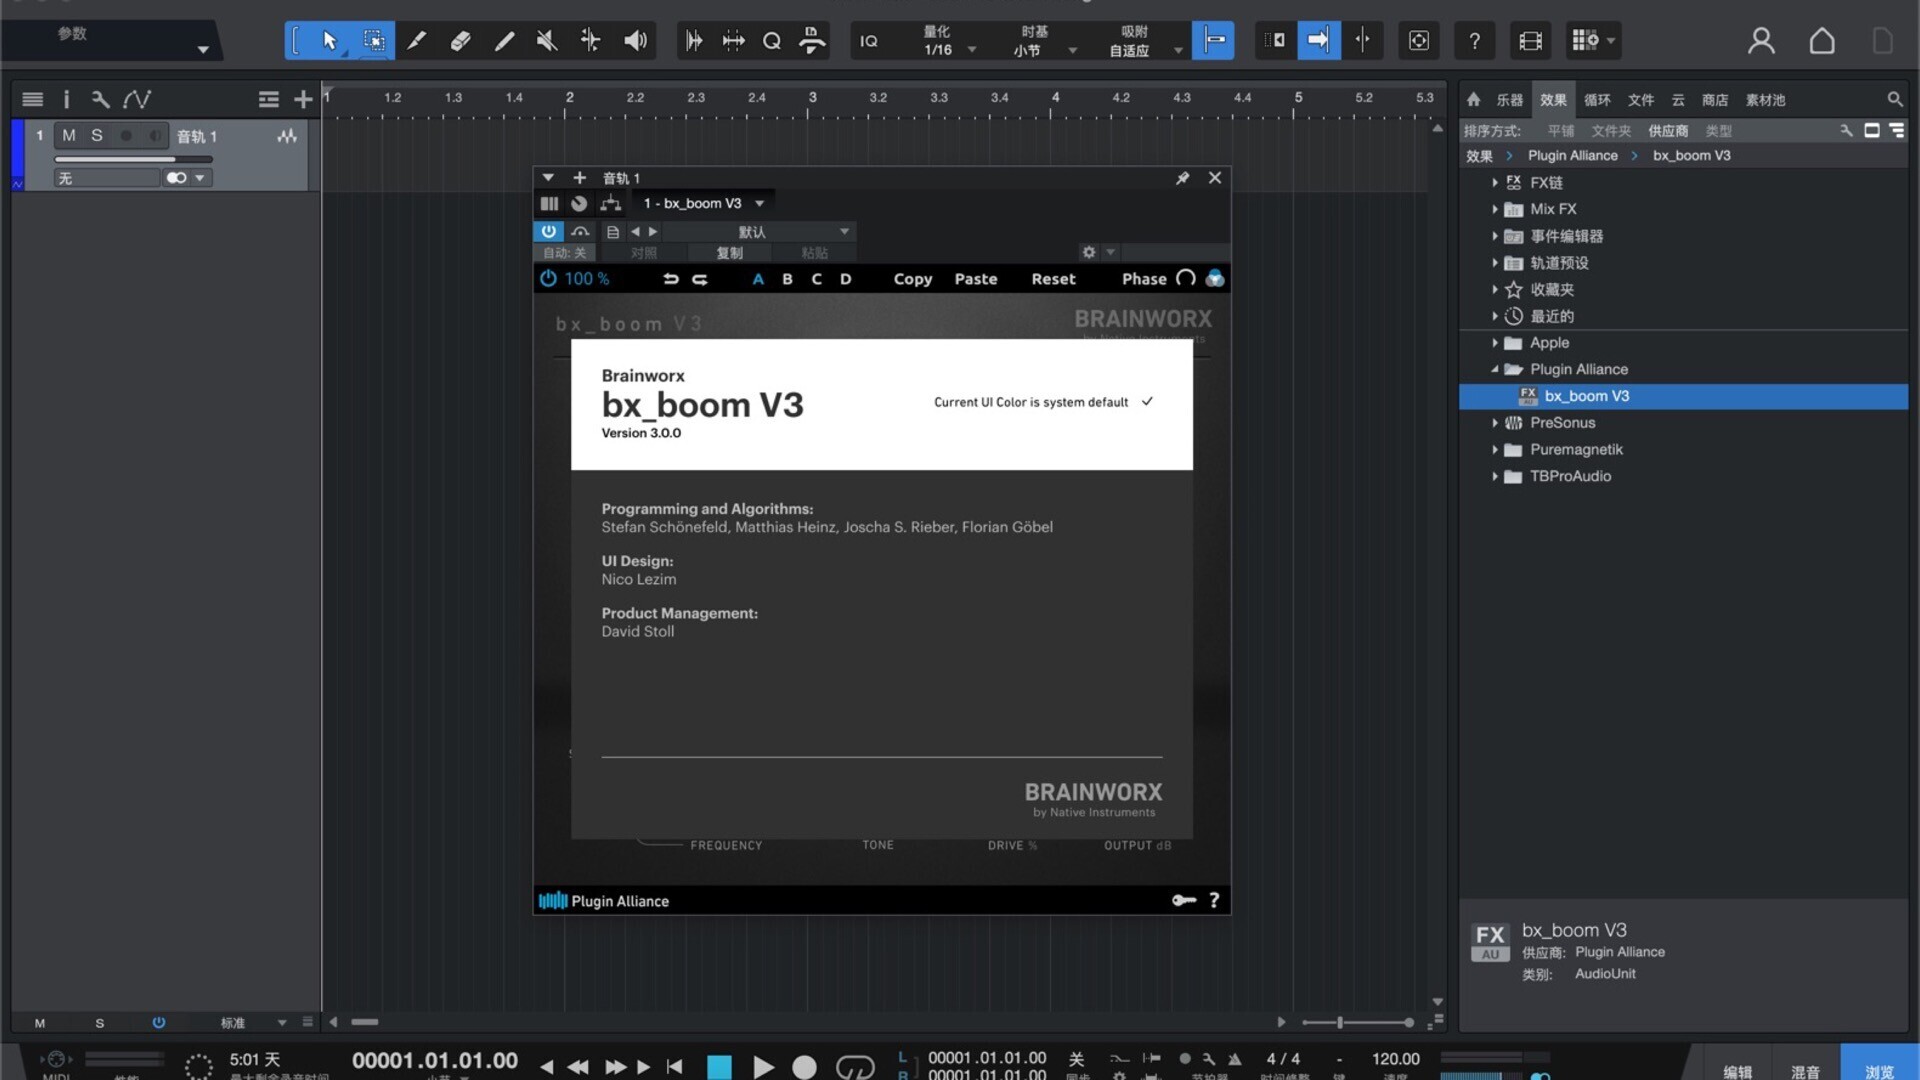Open the routing view icon in plugin window
Image resolution: width=1920 pixels, height=1080 pixels.
[611, 203]
